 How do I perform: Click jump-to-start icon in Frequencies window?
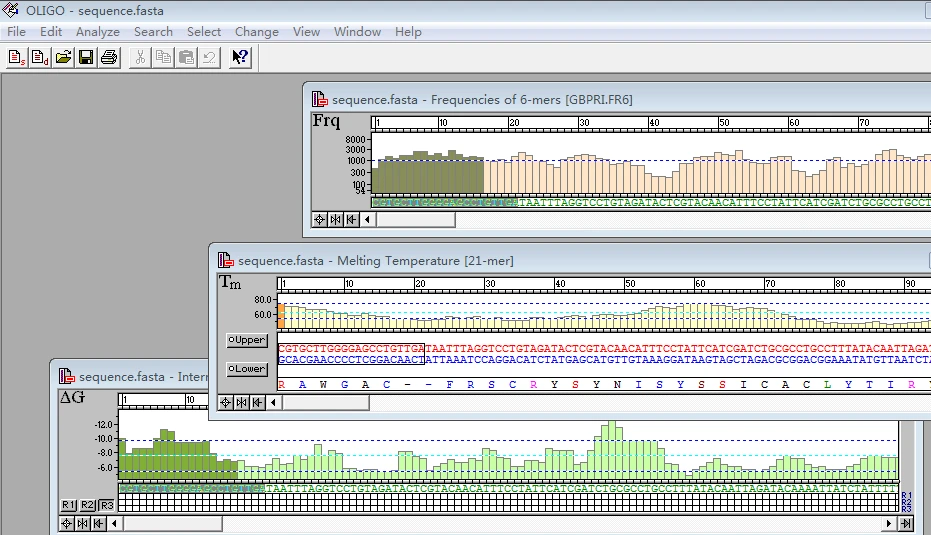coord(351,220)
